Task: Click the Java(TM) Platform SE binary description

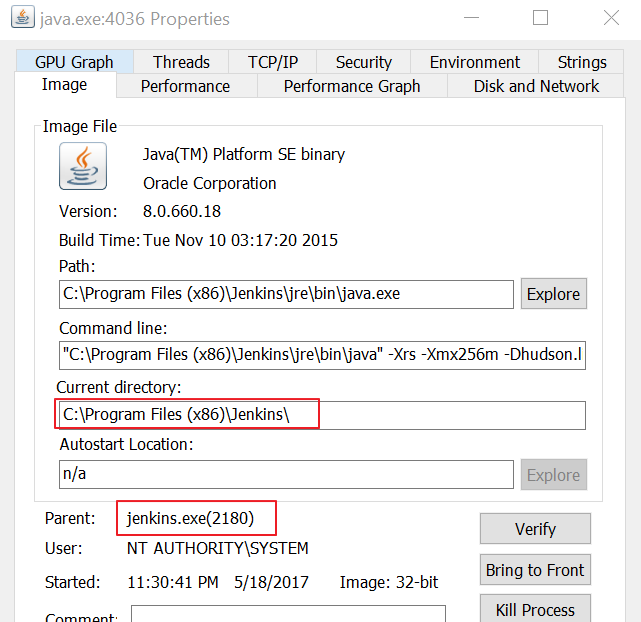Action: (x=244, y=154)
